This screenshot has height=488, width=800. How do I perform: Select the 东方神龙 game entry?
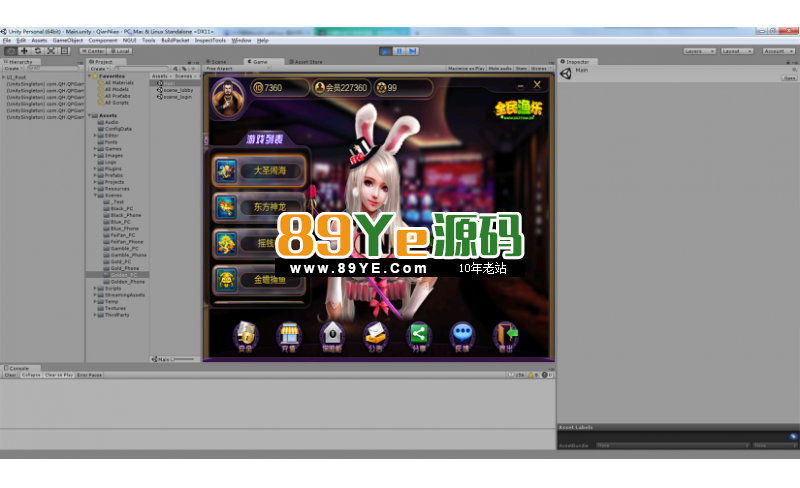tap(259, 207)
